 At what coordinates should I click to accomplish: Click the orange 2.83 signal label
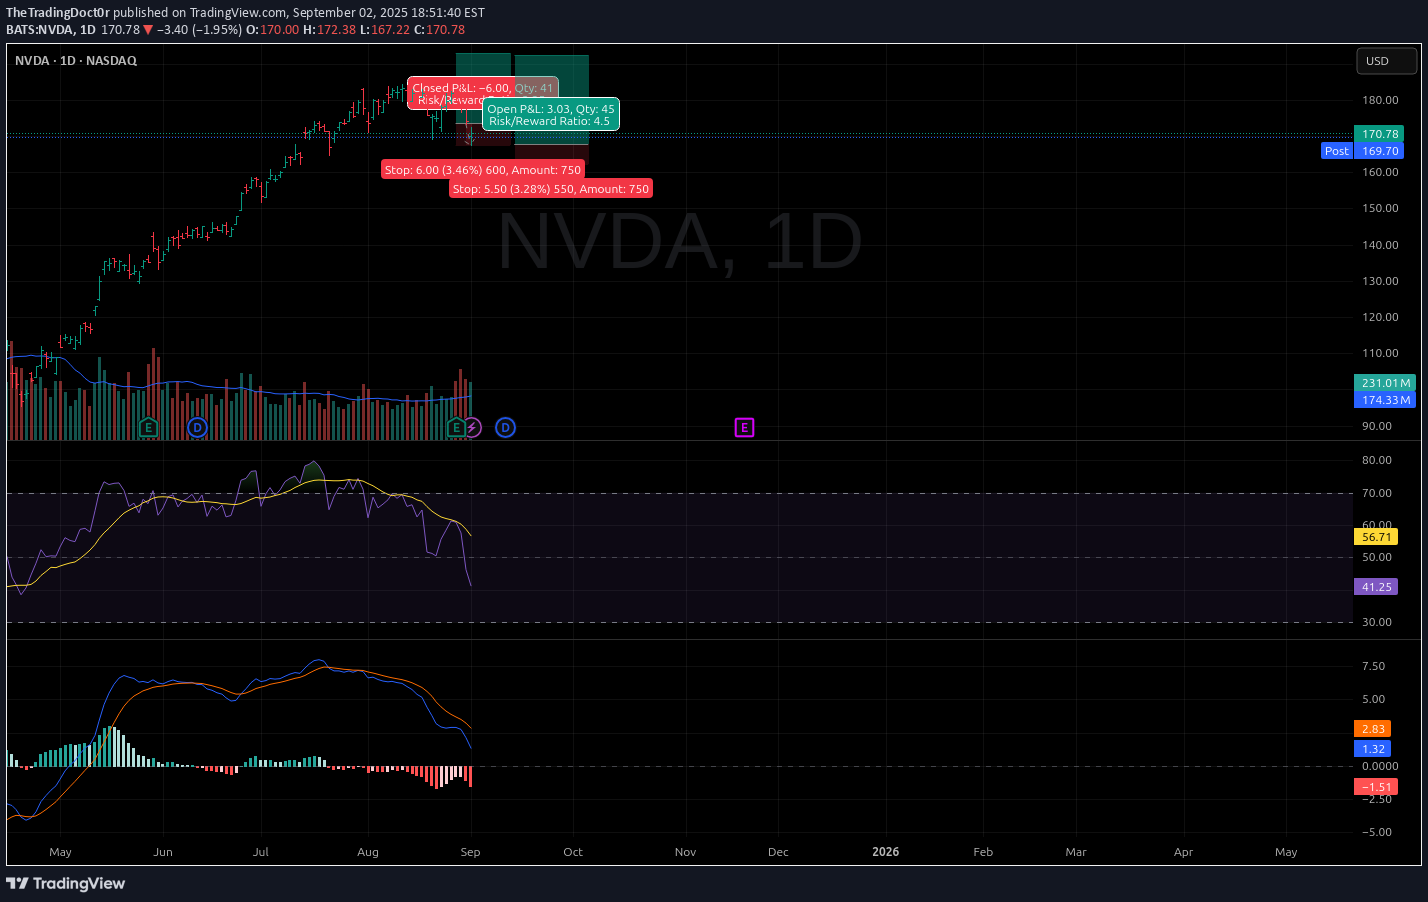click(1372, 729)
